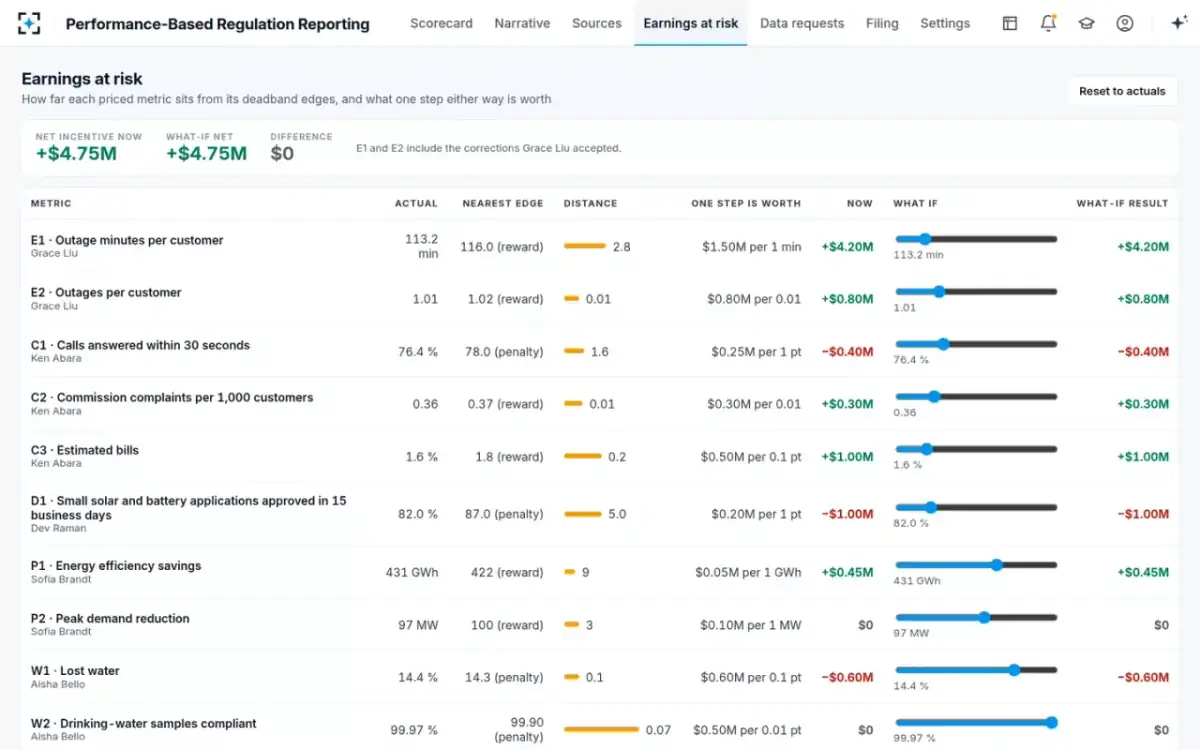Select the Earnings at risk tab
Viewport: 1200px width, 750px height.
coord(691,23)
